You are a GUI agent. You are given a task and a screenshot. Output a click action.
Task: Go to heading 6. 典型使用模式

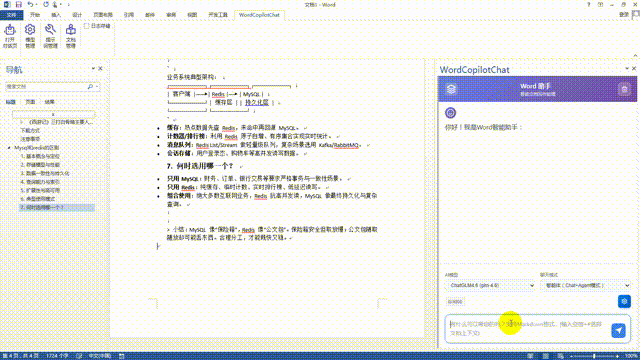click(x=38, y=199)
